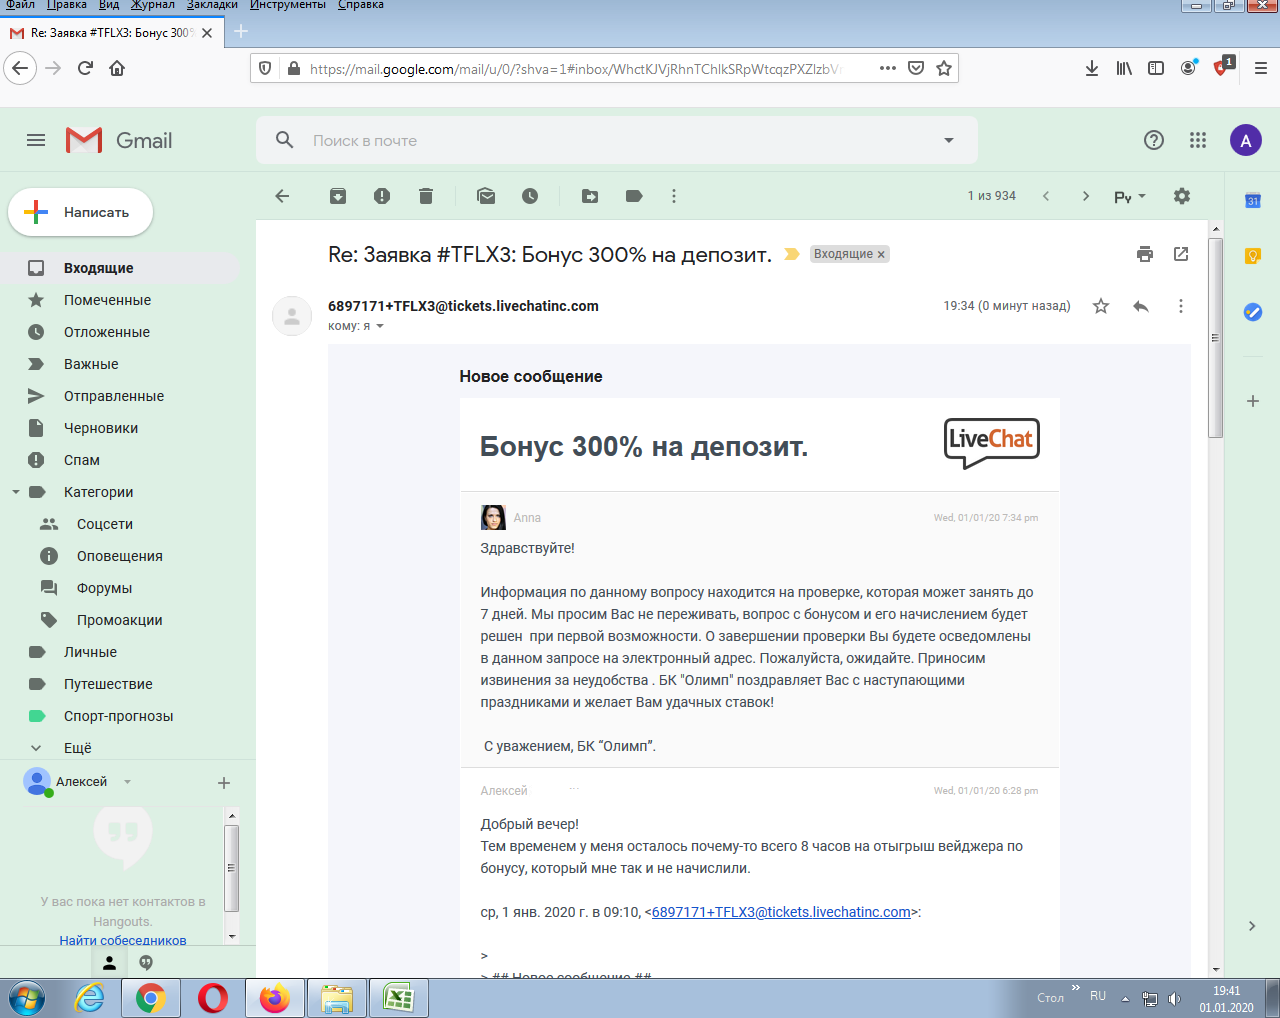This screenshot has height=1018, width=1280.
Task: Open a new browser tab
Action: 241,32
